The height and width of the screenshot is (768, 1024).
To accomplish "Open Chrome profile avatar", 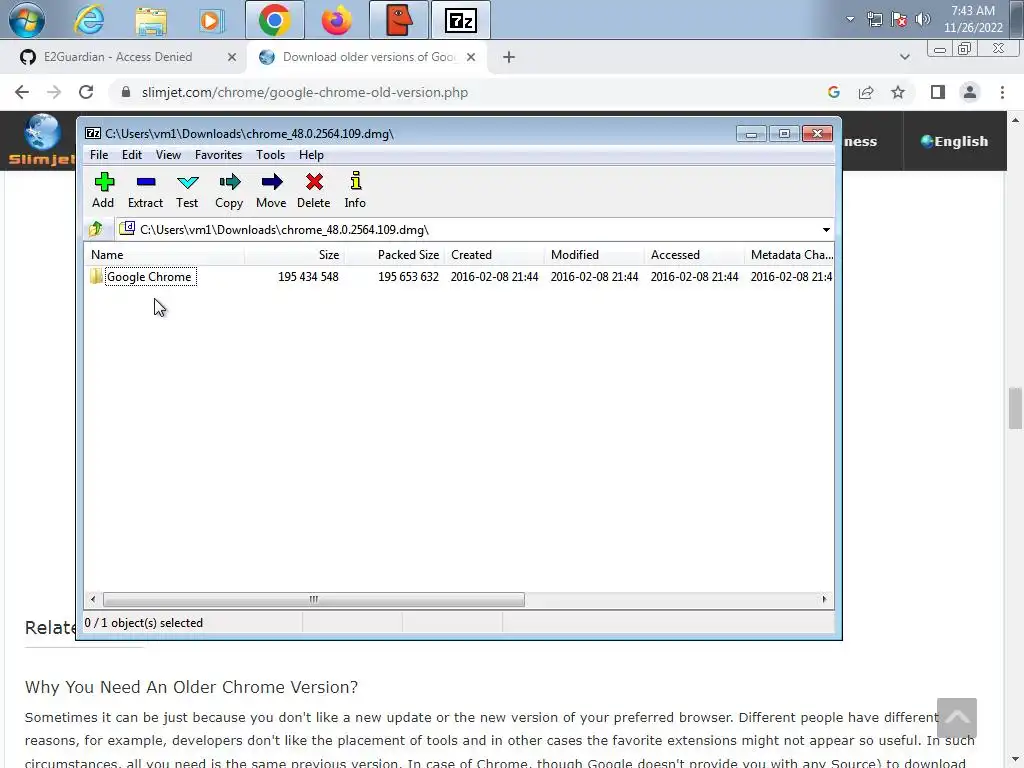I will [970, 92].
